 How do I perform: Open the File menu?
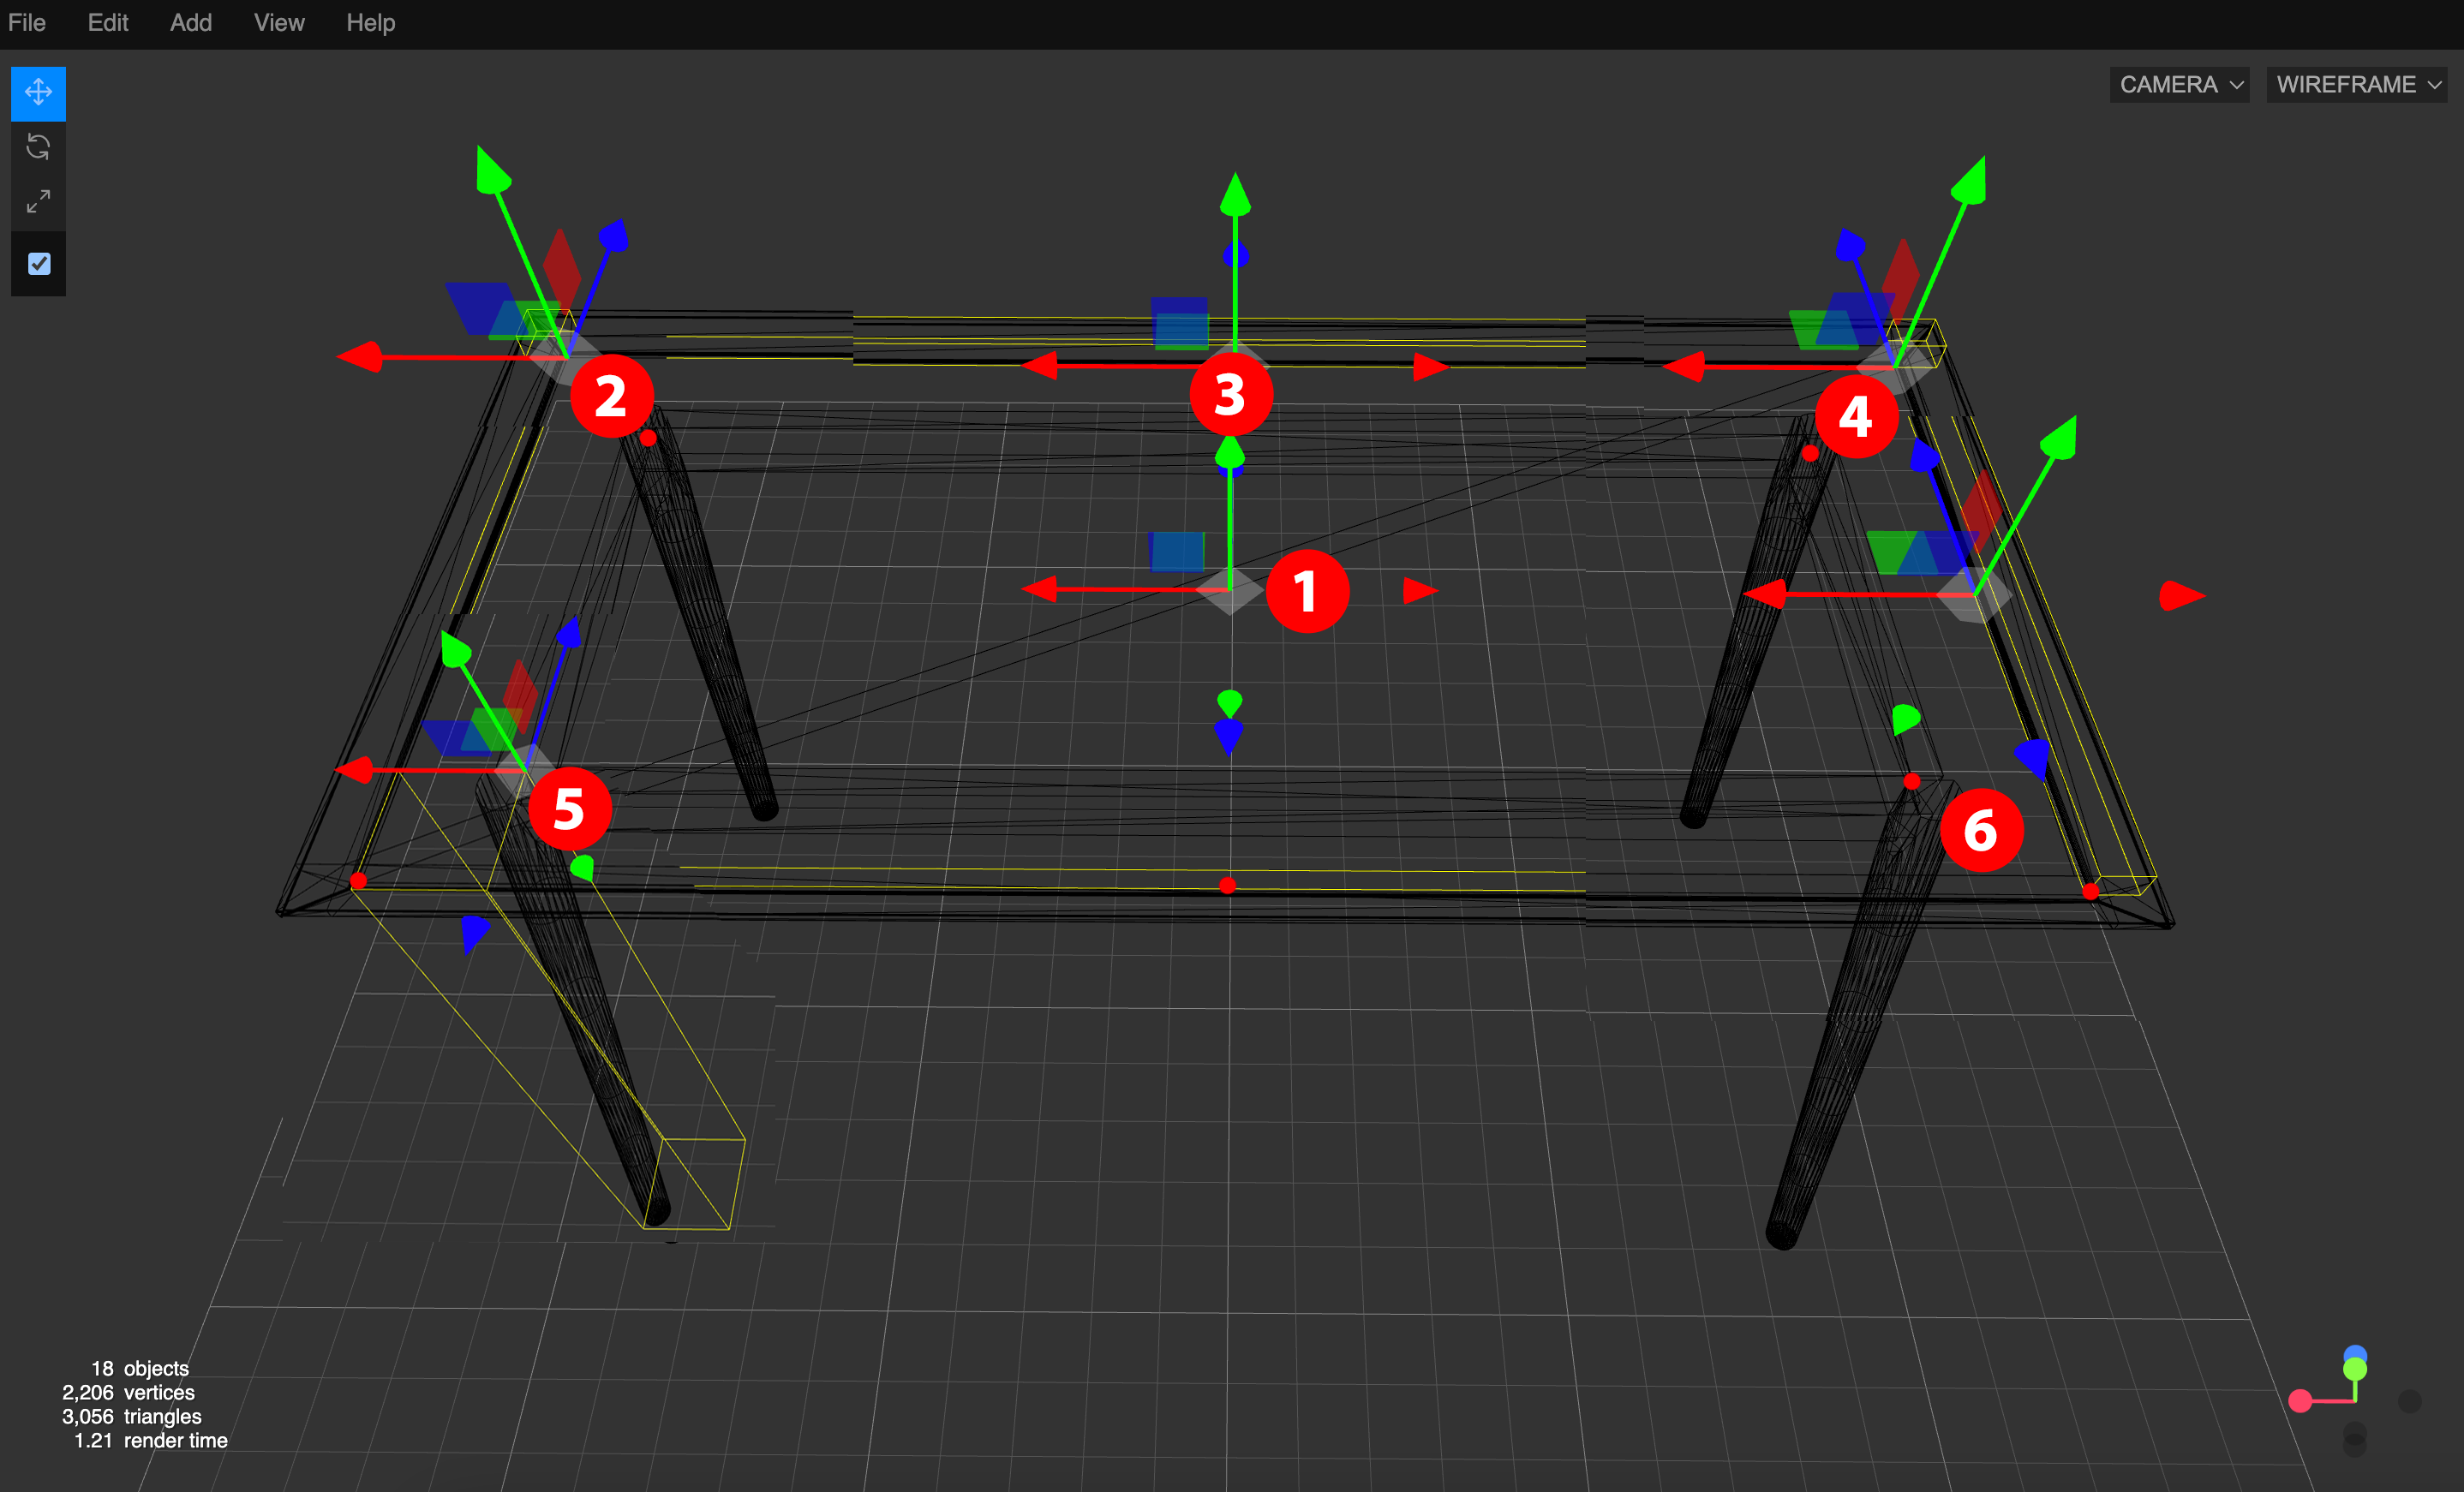[x=27, y=22]
